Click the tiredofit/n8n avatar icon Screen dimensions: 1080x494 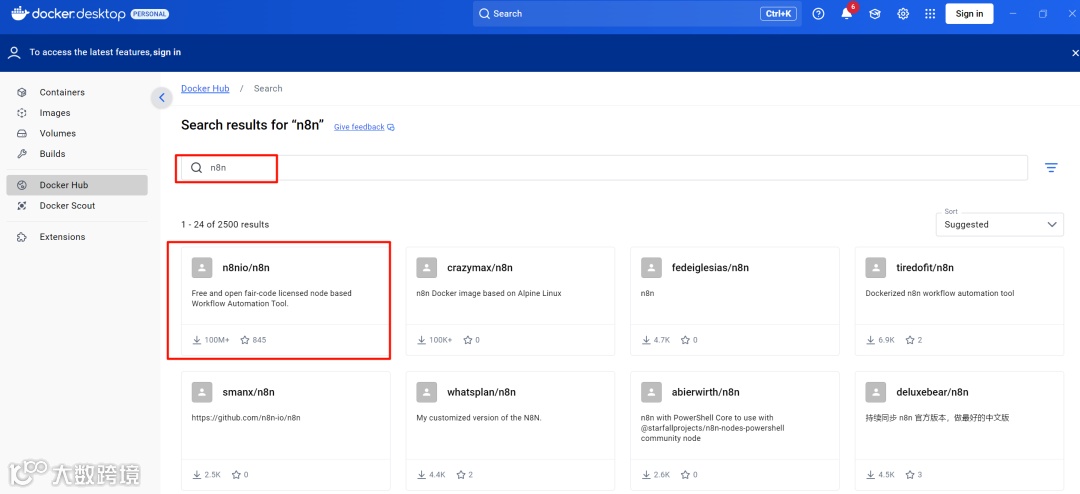coord(876,268)
